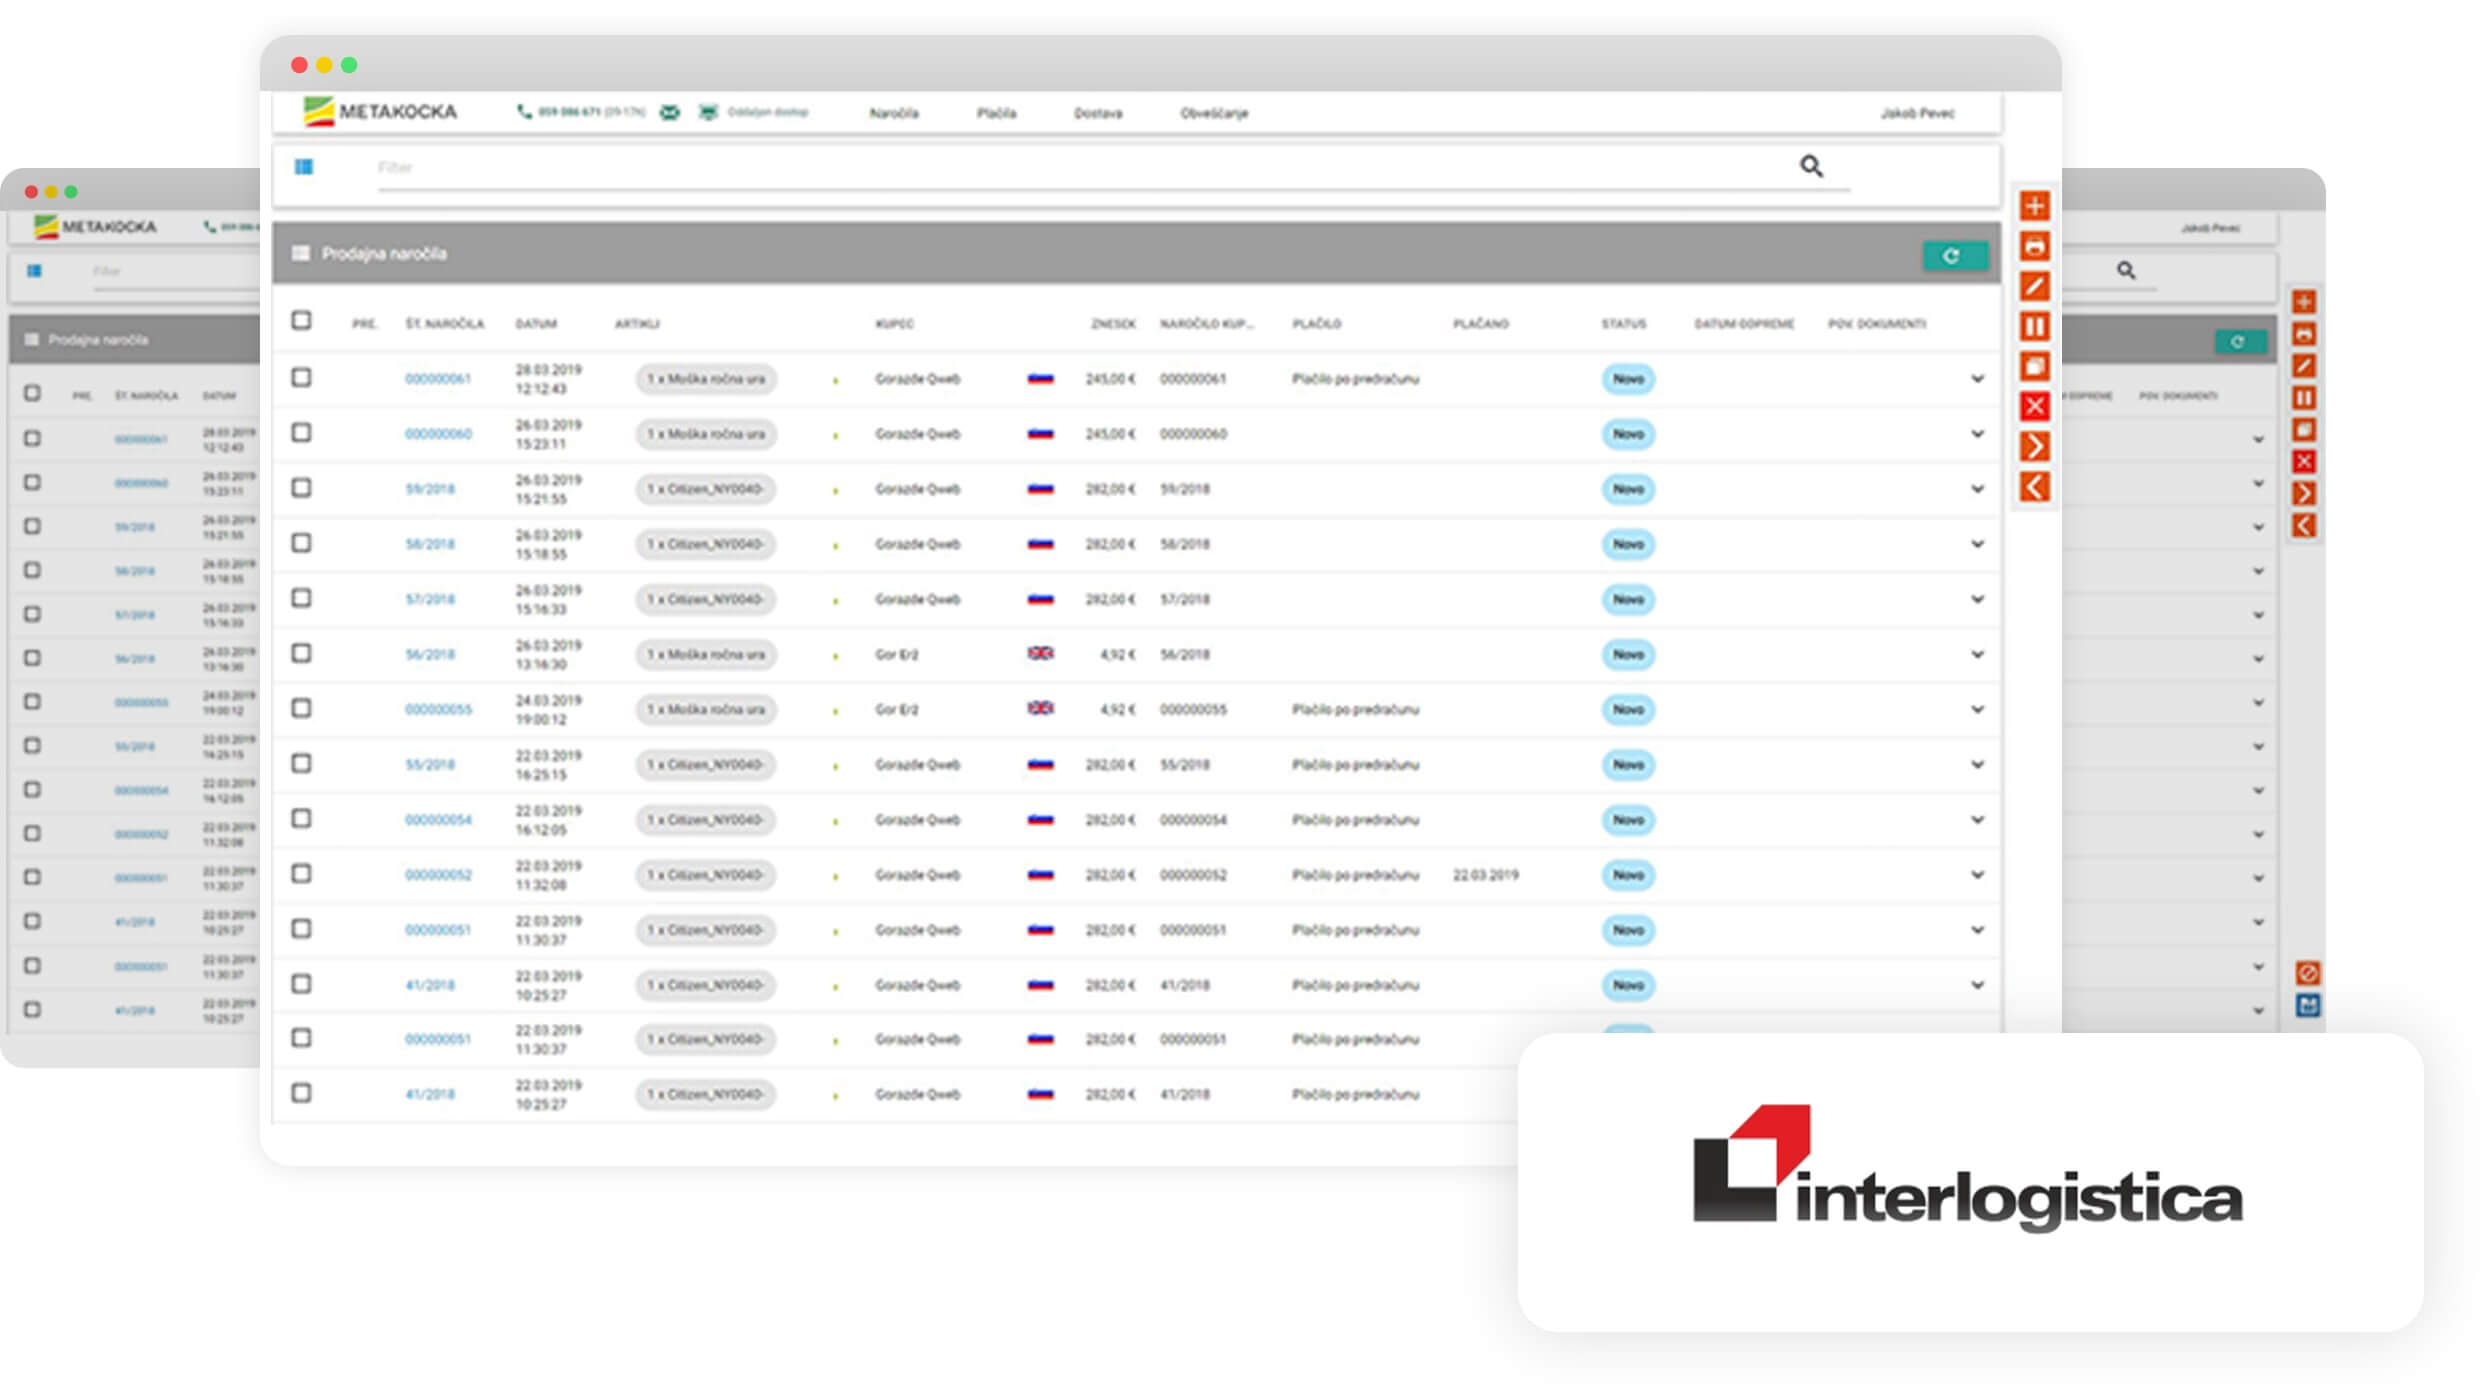Image resolution: width=2484 pixels, height=1388 pixels.
Task: Click the orange plus add-order icon in front window
Action: click(2034, 206)
